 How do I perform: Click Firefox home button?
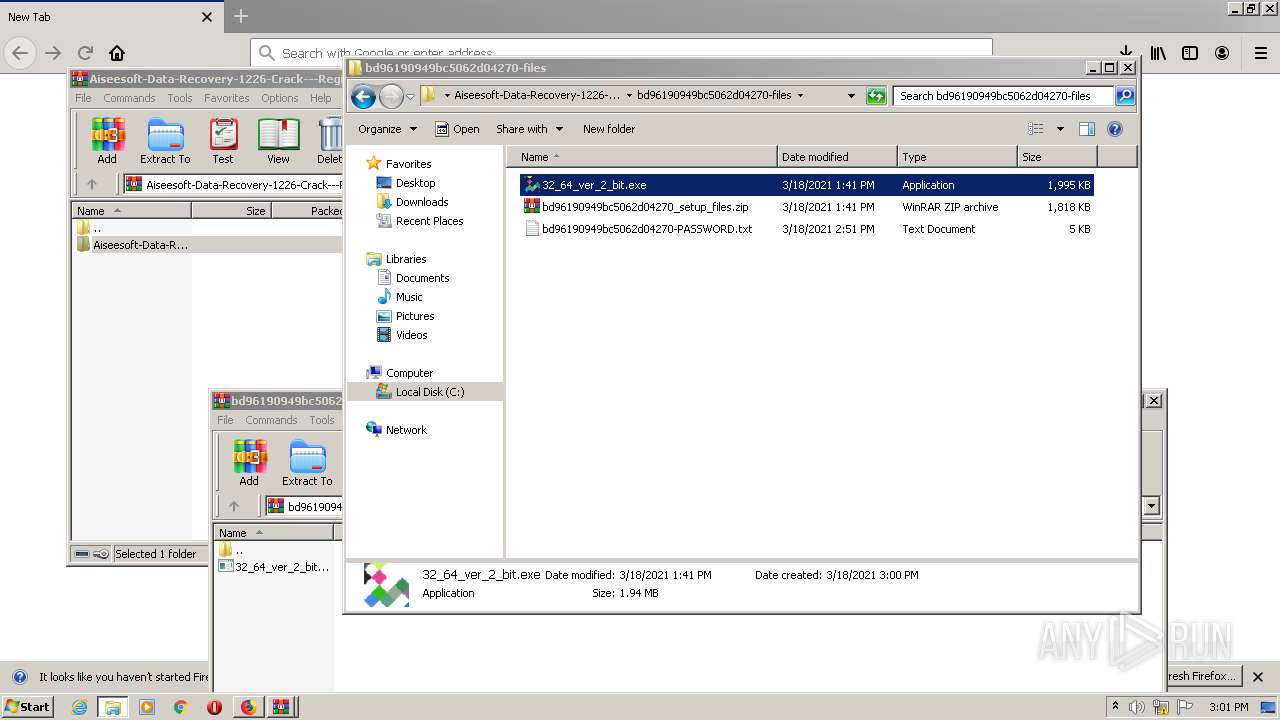(x=117, y=53)
